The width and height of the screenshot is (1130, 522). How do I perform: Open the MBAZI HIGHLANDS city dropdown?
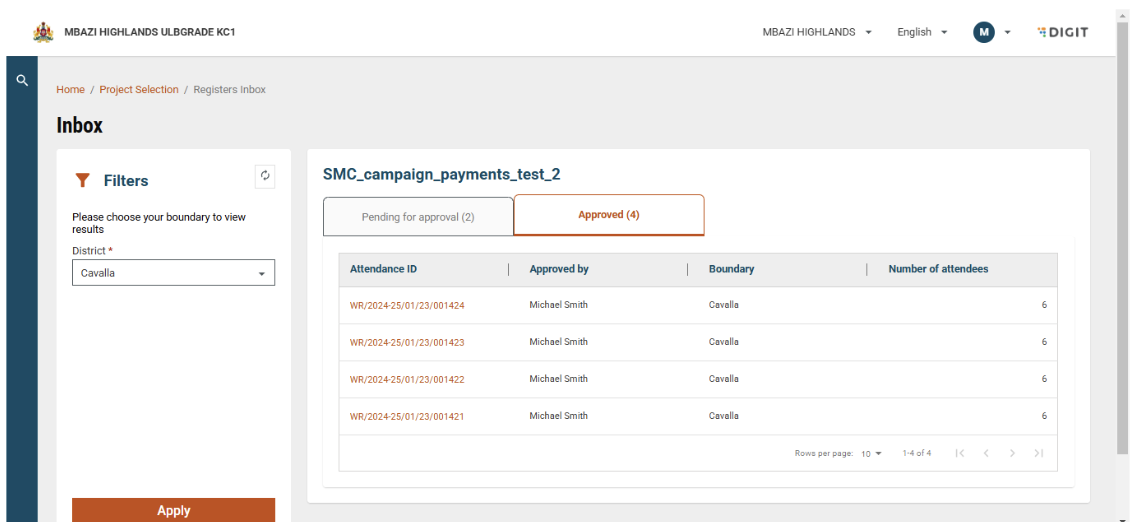[x=817, y=32]
